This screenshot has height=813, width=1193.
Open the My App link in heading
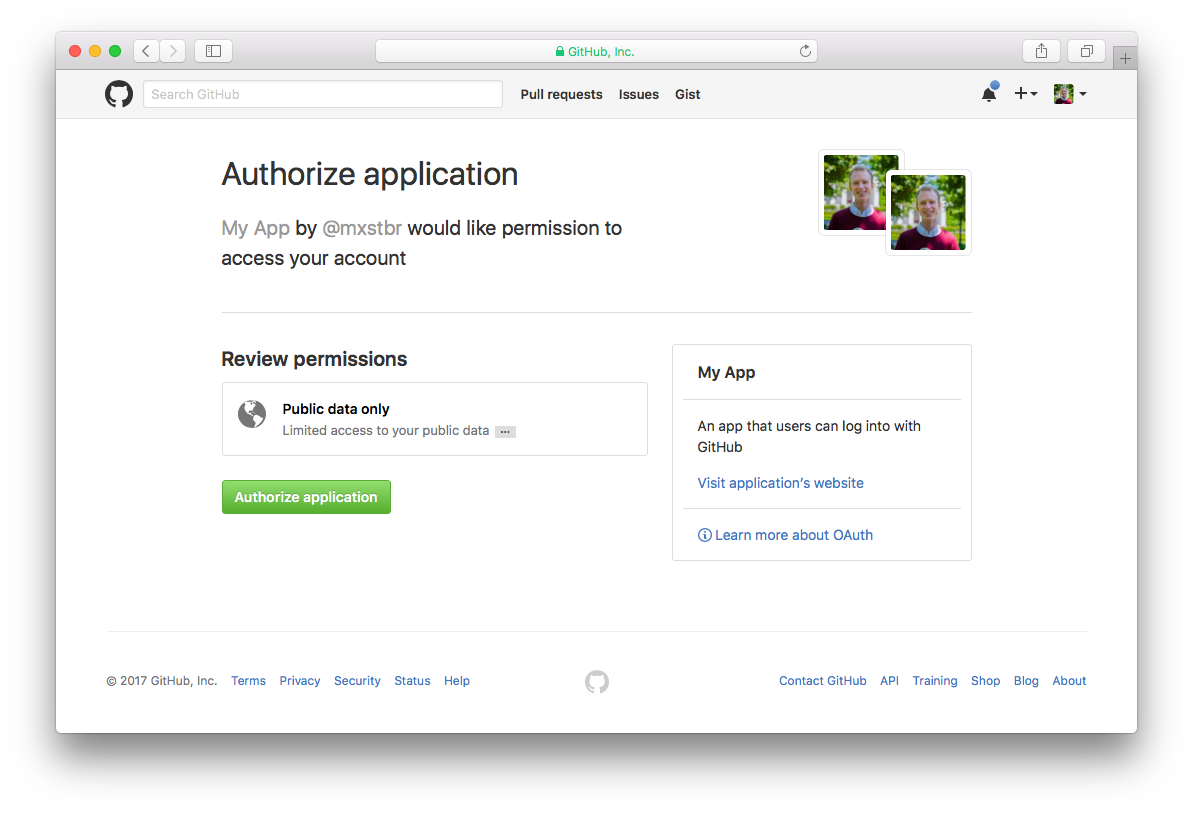[256, 228]
